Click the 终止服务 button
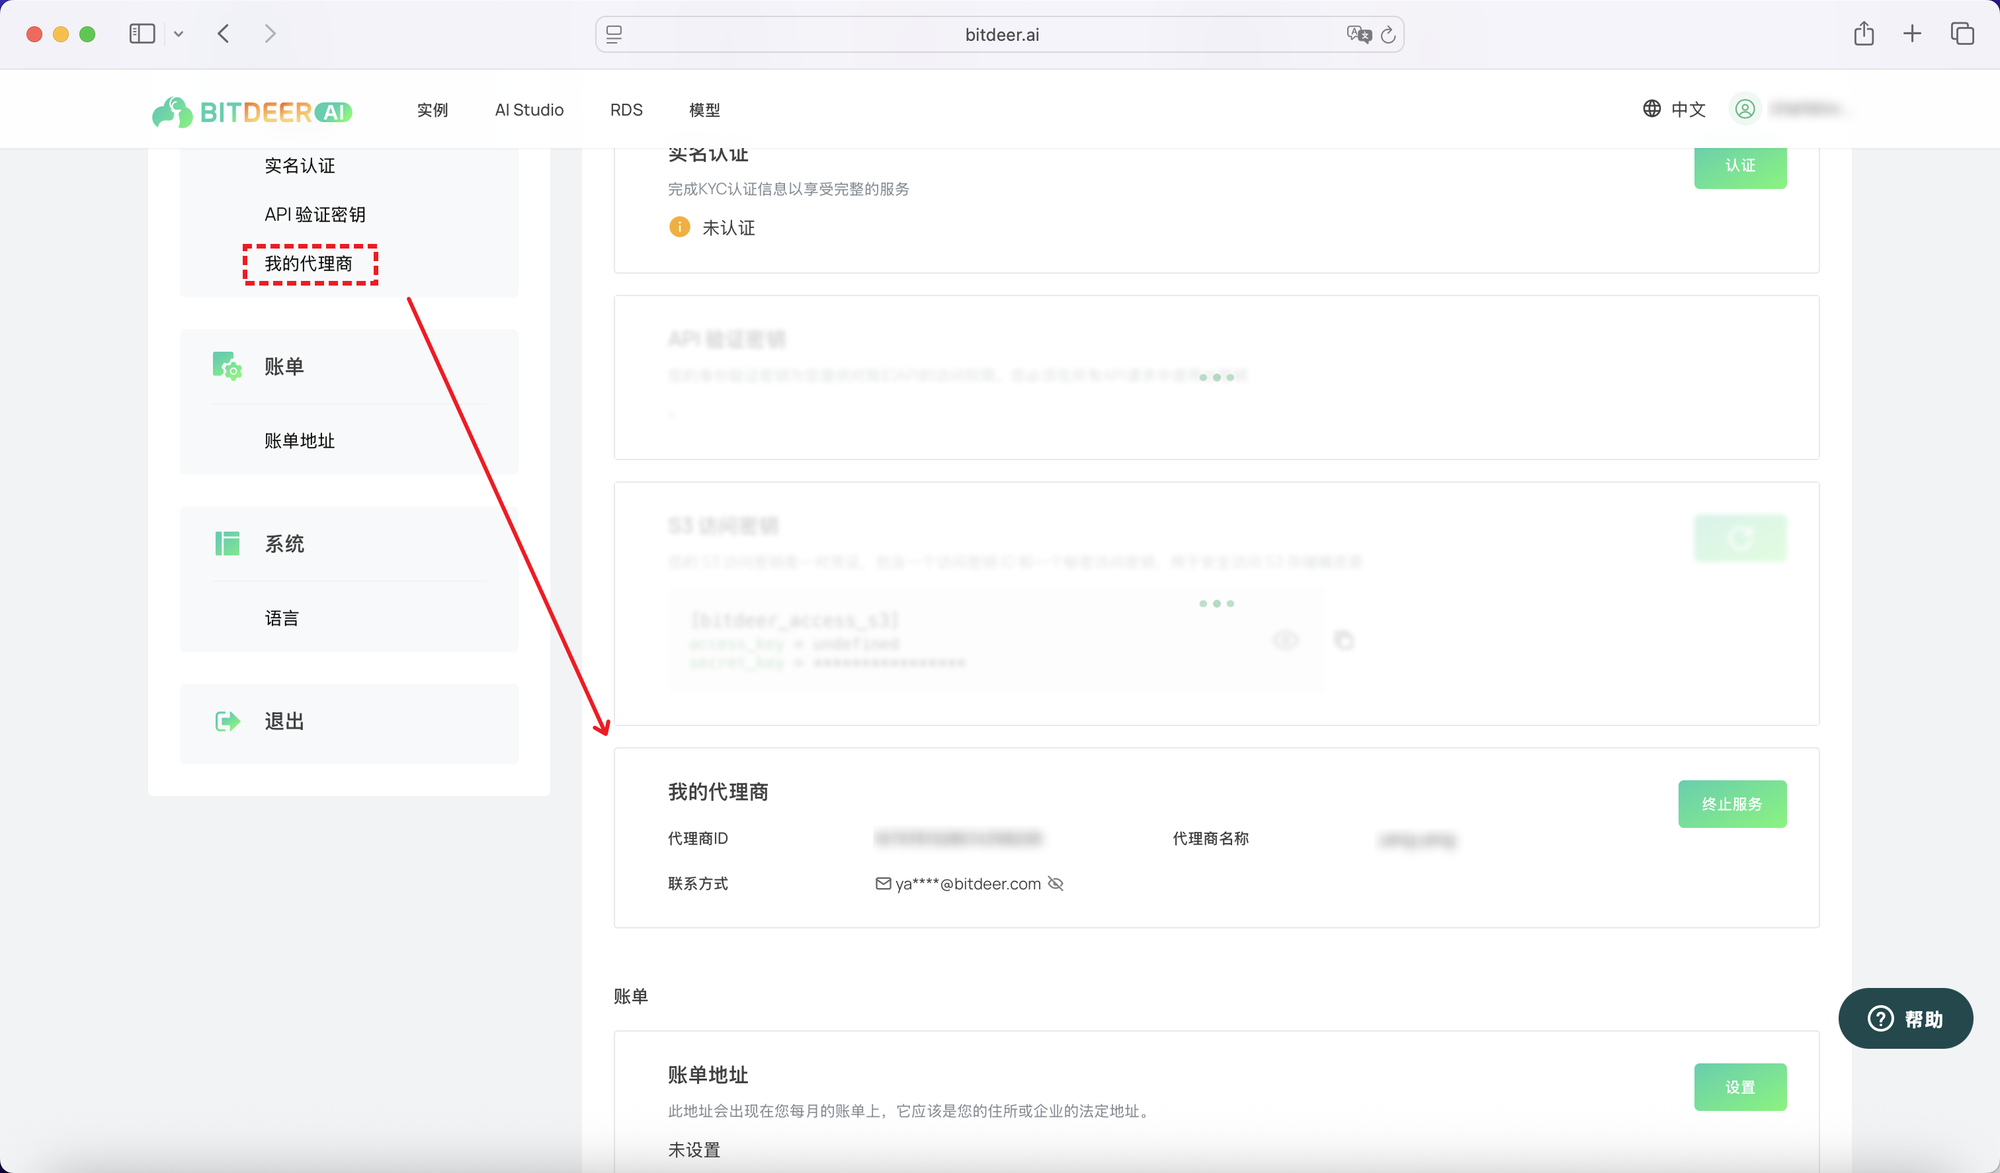This screenshot has height=1173, width=2000. (x=1732, y=804)
